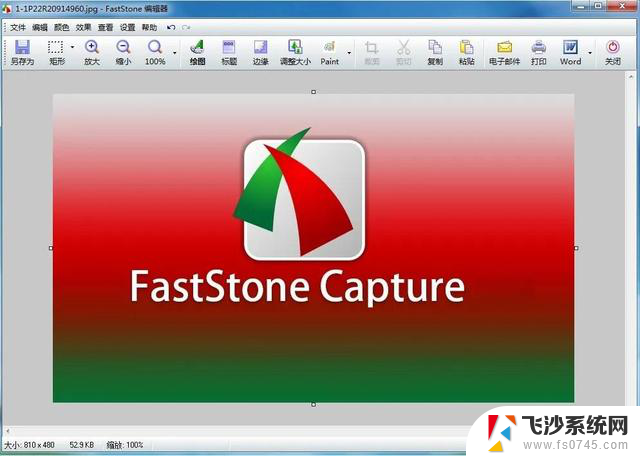Open the File (文件) menu
The height and width of the screenshot is (456, 640).
(18, 27)
